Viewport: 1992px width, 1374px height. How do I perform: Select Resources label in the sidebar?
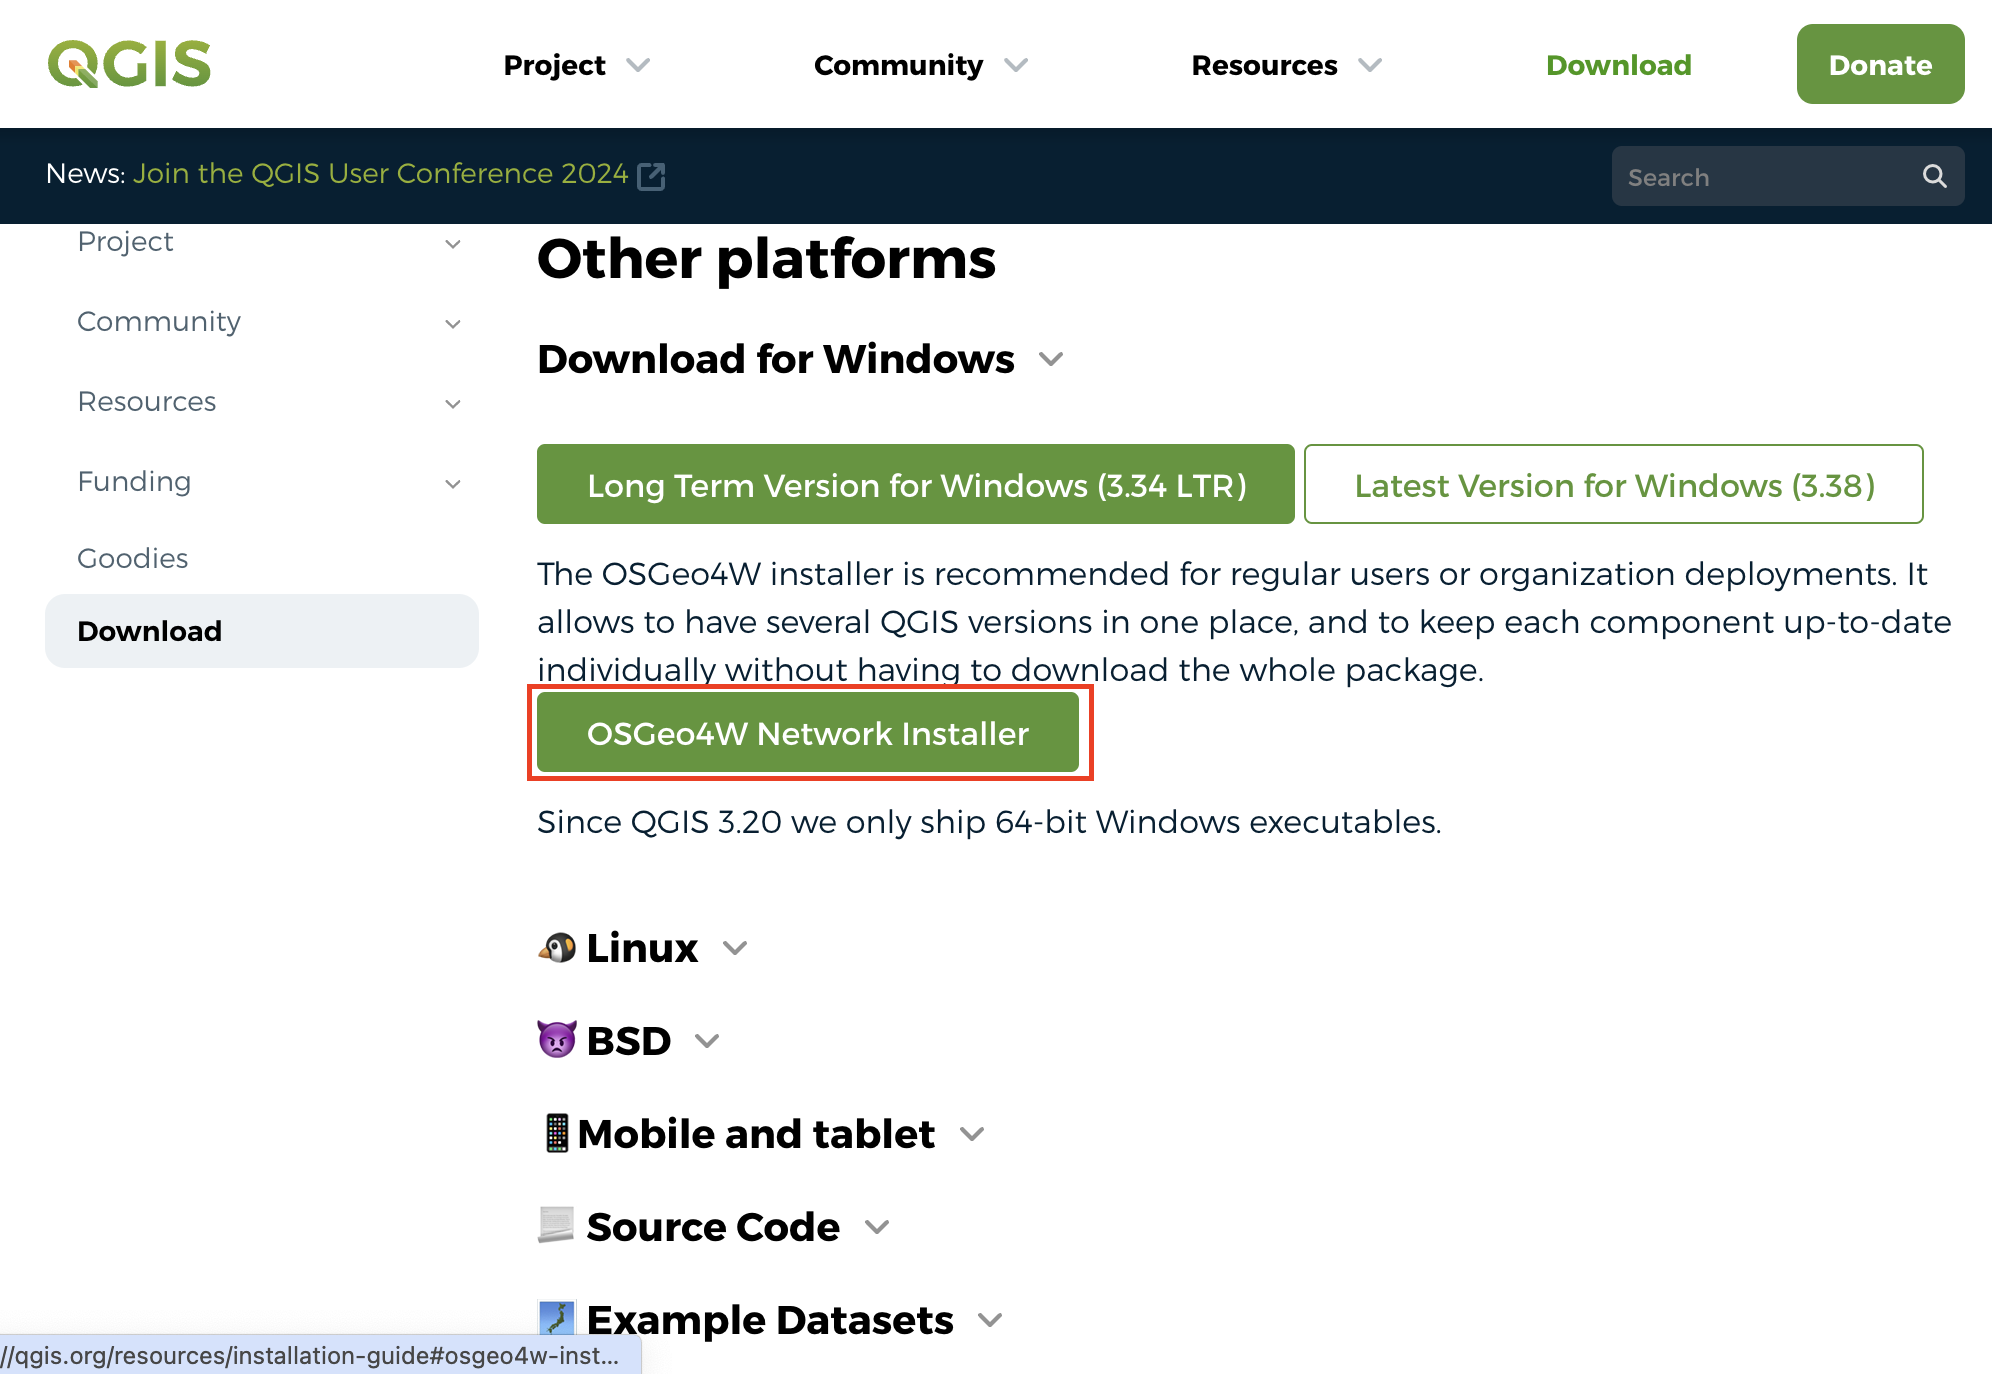147,401
